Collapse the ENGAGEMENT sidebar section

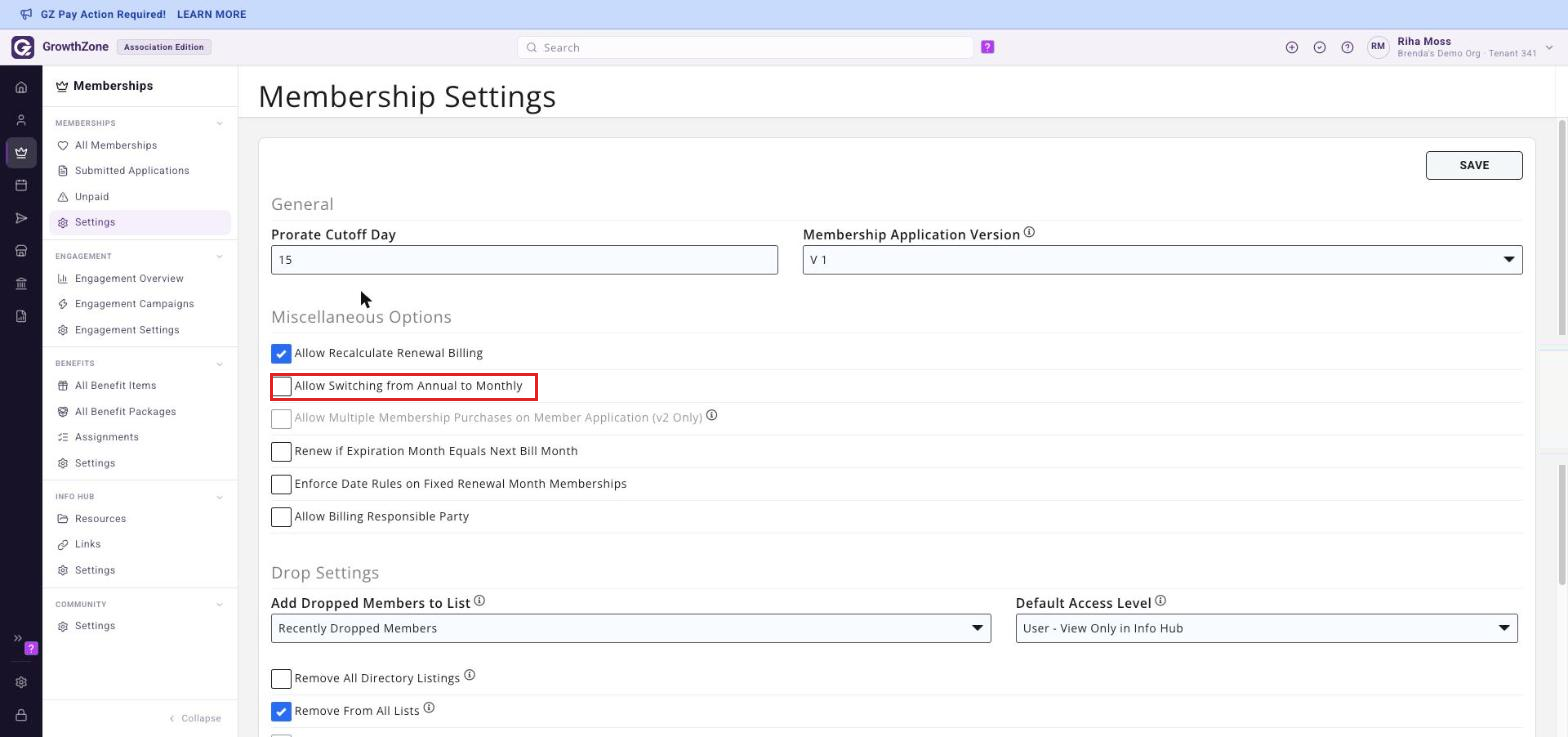tap(220, 256)
